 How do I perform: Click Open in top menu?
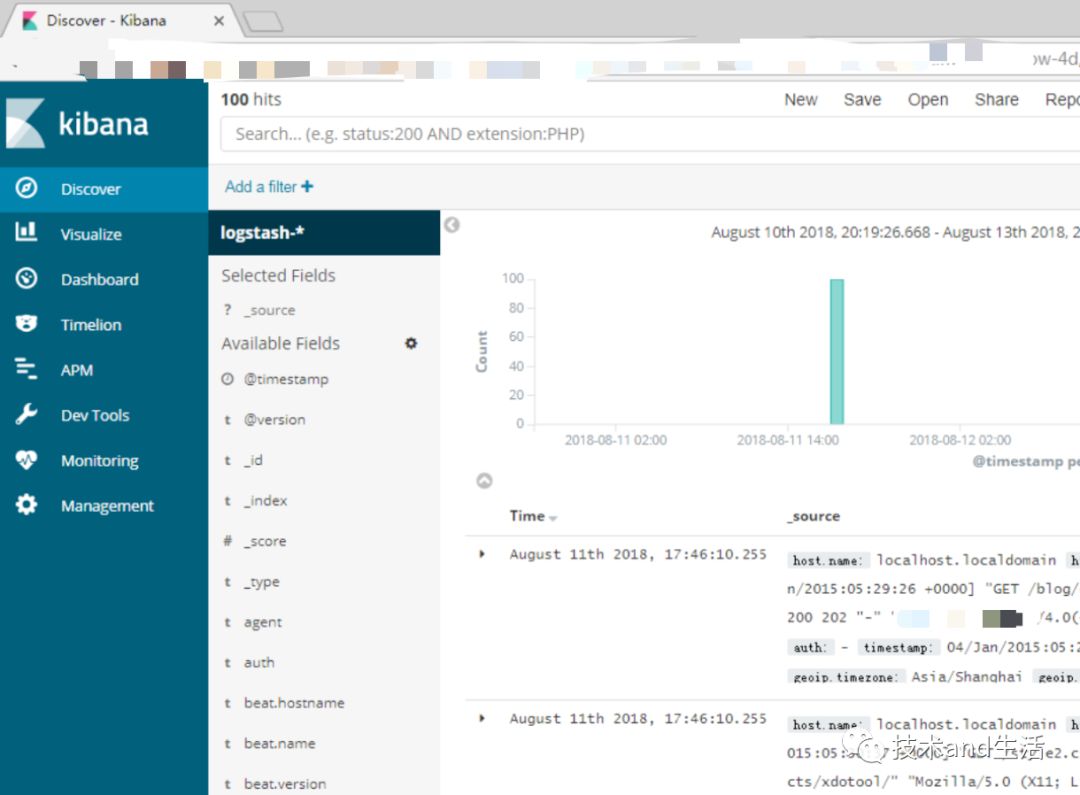click(x=928, y=100)
